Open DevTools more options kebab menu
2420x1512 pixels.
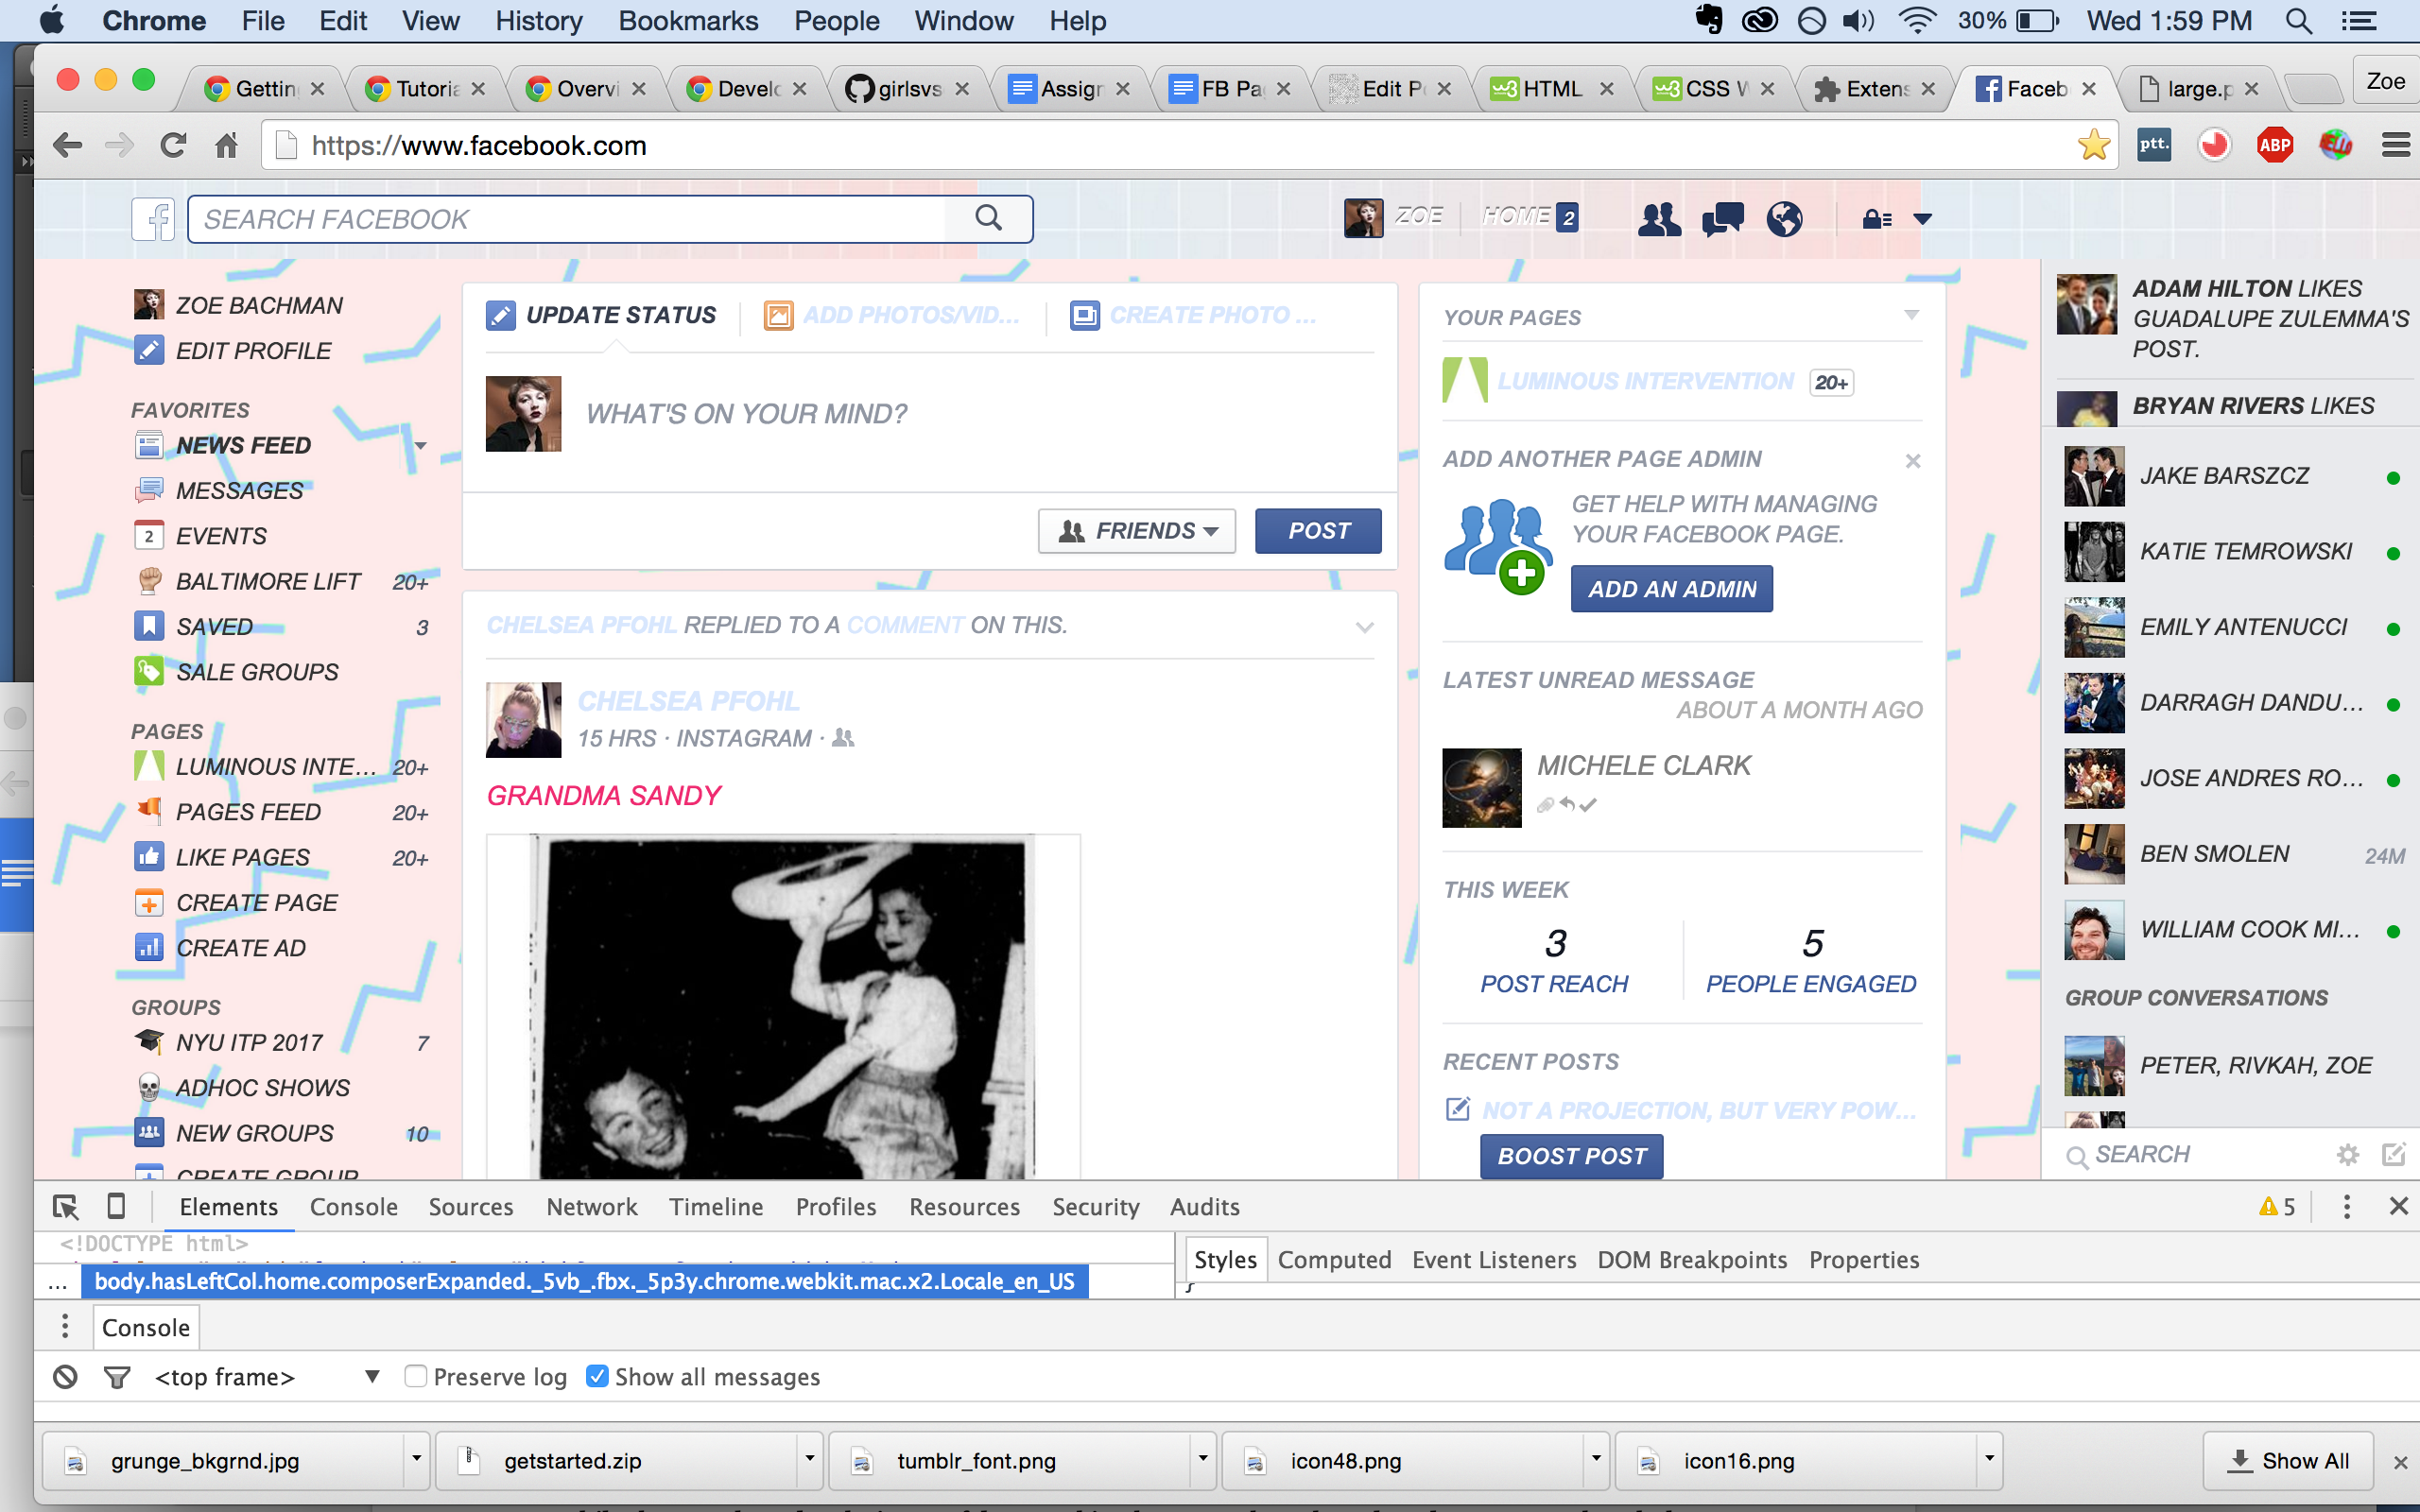[x=2346, y=1207]
